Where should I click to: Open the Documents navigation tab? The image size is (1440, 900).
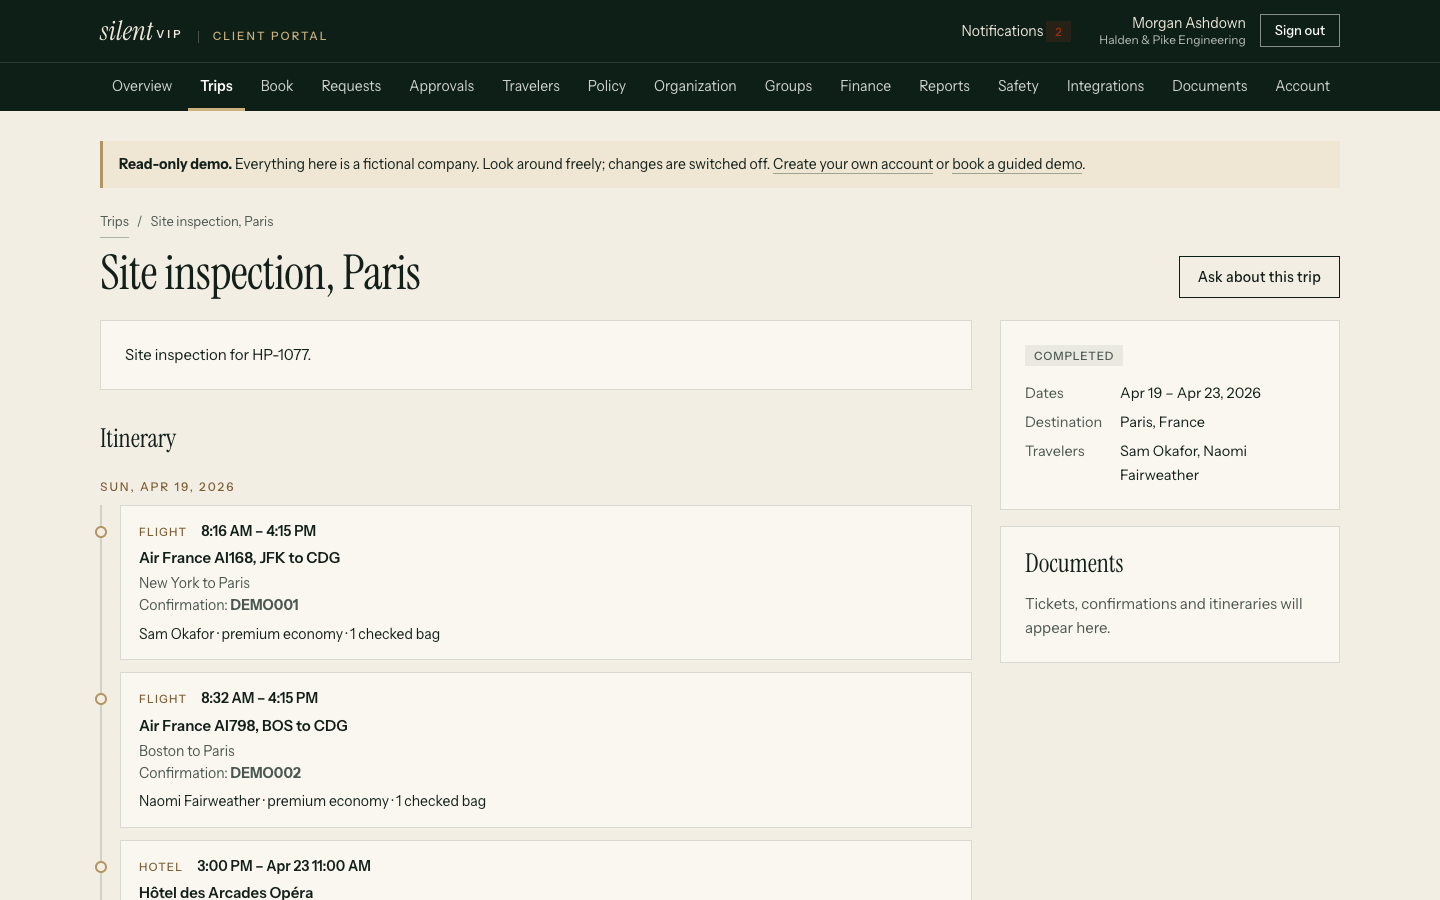[x=1209, y=86]
